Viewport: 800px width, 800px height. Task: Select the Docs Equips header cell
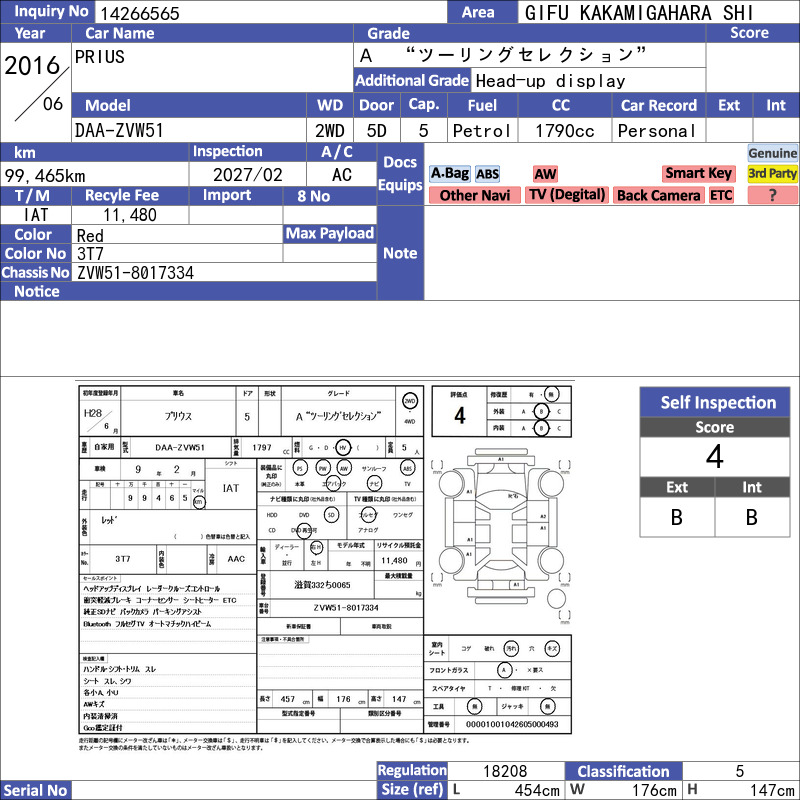pyautogui.click(x=400, y=174)
